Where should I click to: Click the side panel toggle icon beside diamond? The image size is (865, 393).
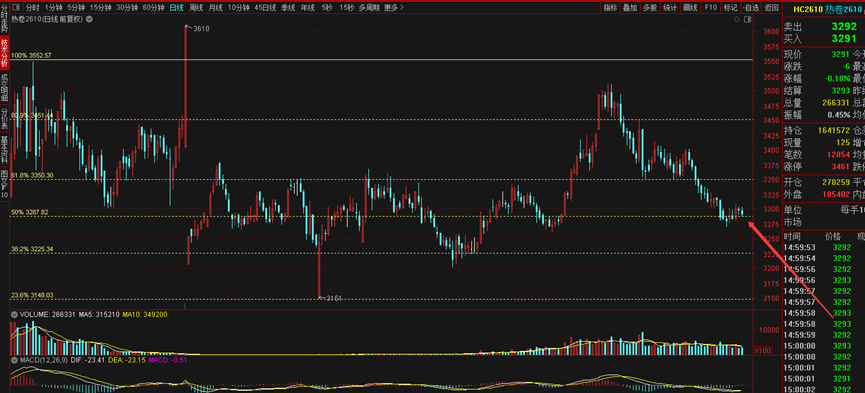747,19
